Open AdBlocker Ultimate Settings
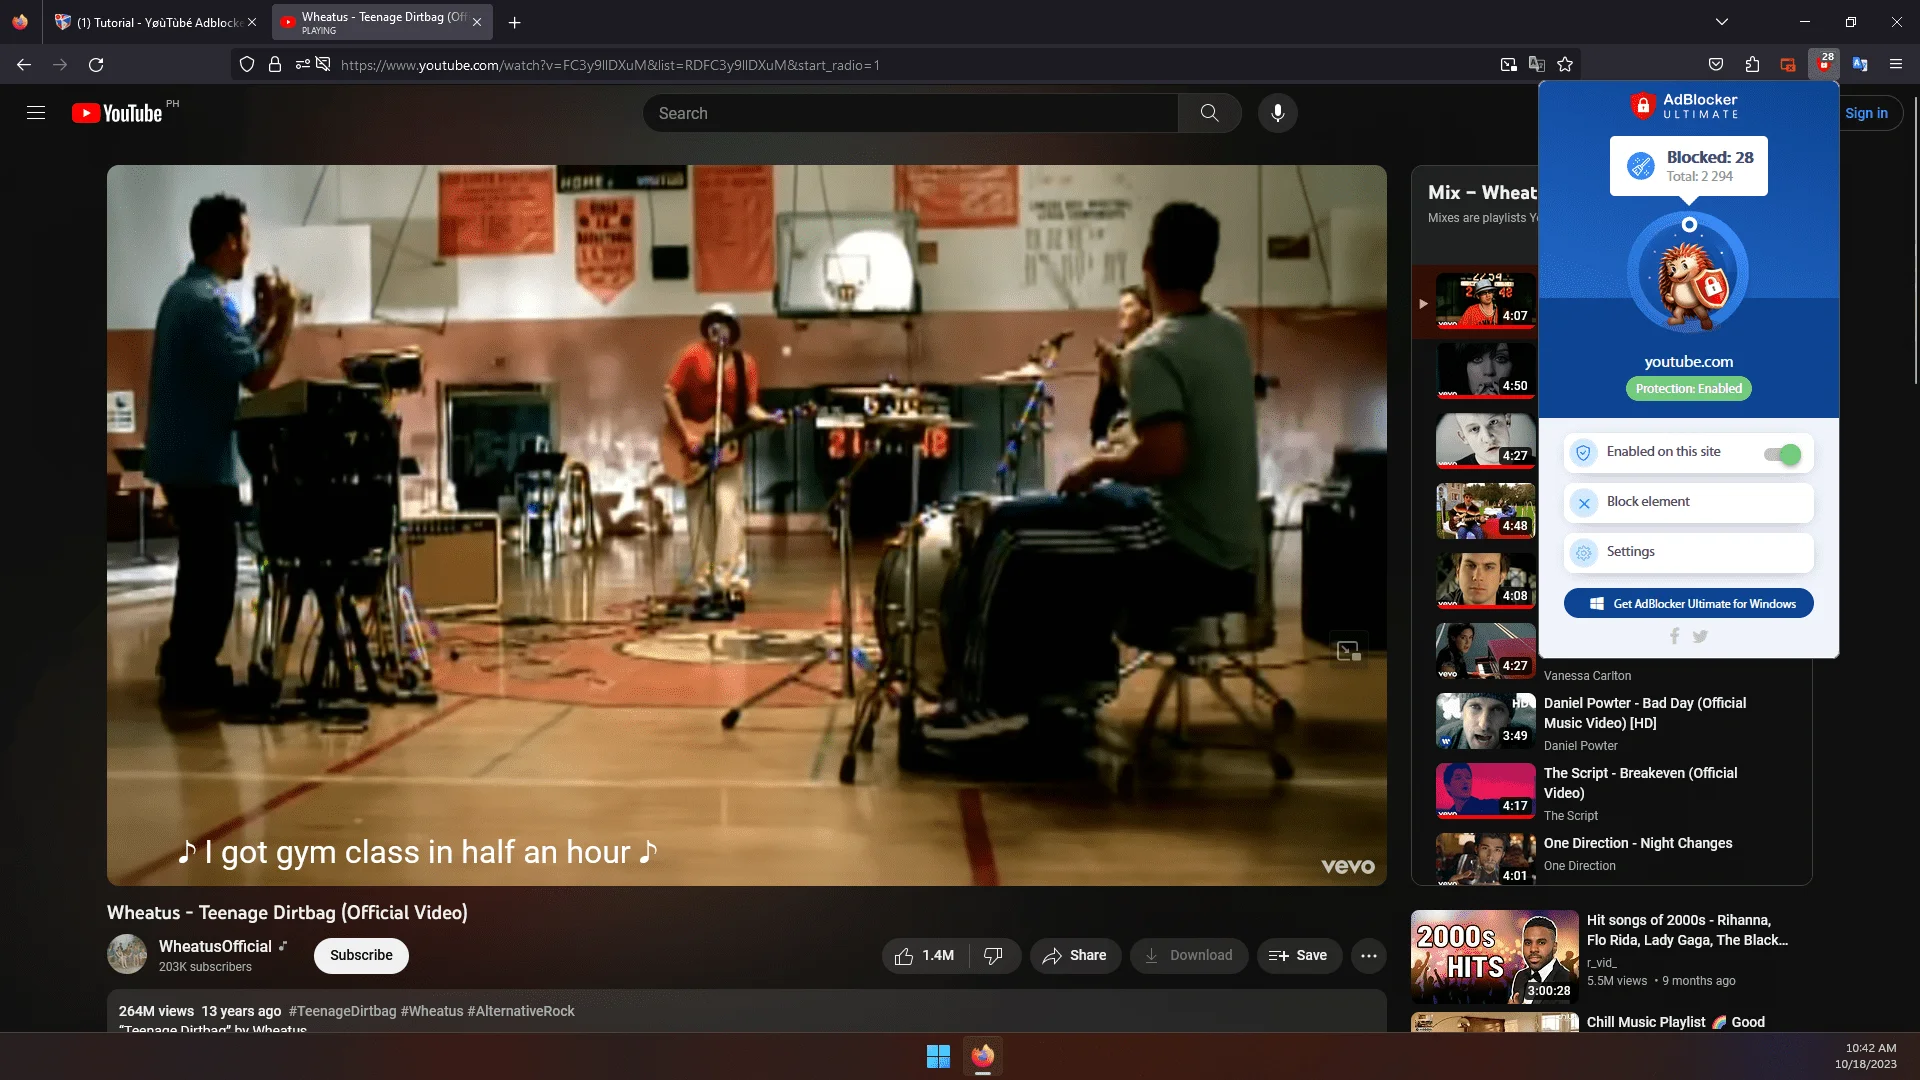The width and height of the screenshot is (1920, 1080). click(x=1688, y=553)
